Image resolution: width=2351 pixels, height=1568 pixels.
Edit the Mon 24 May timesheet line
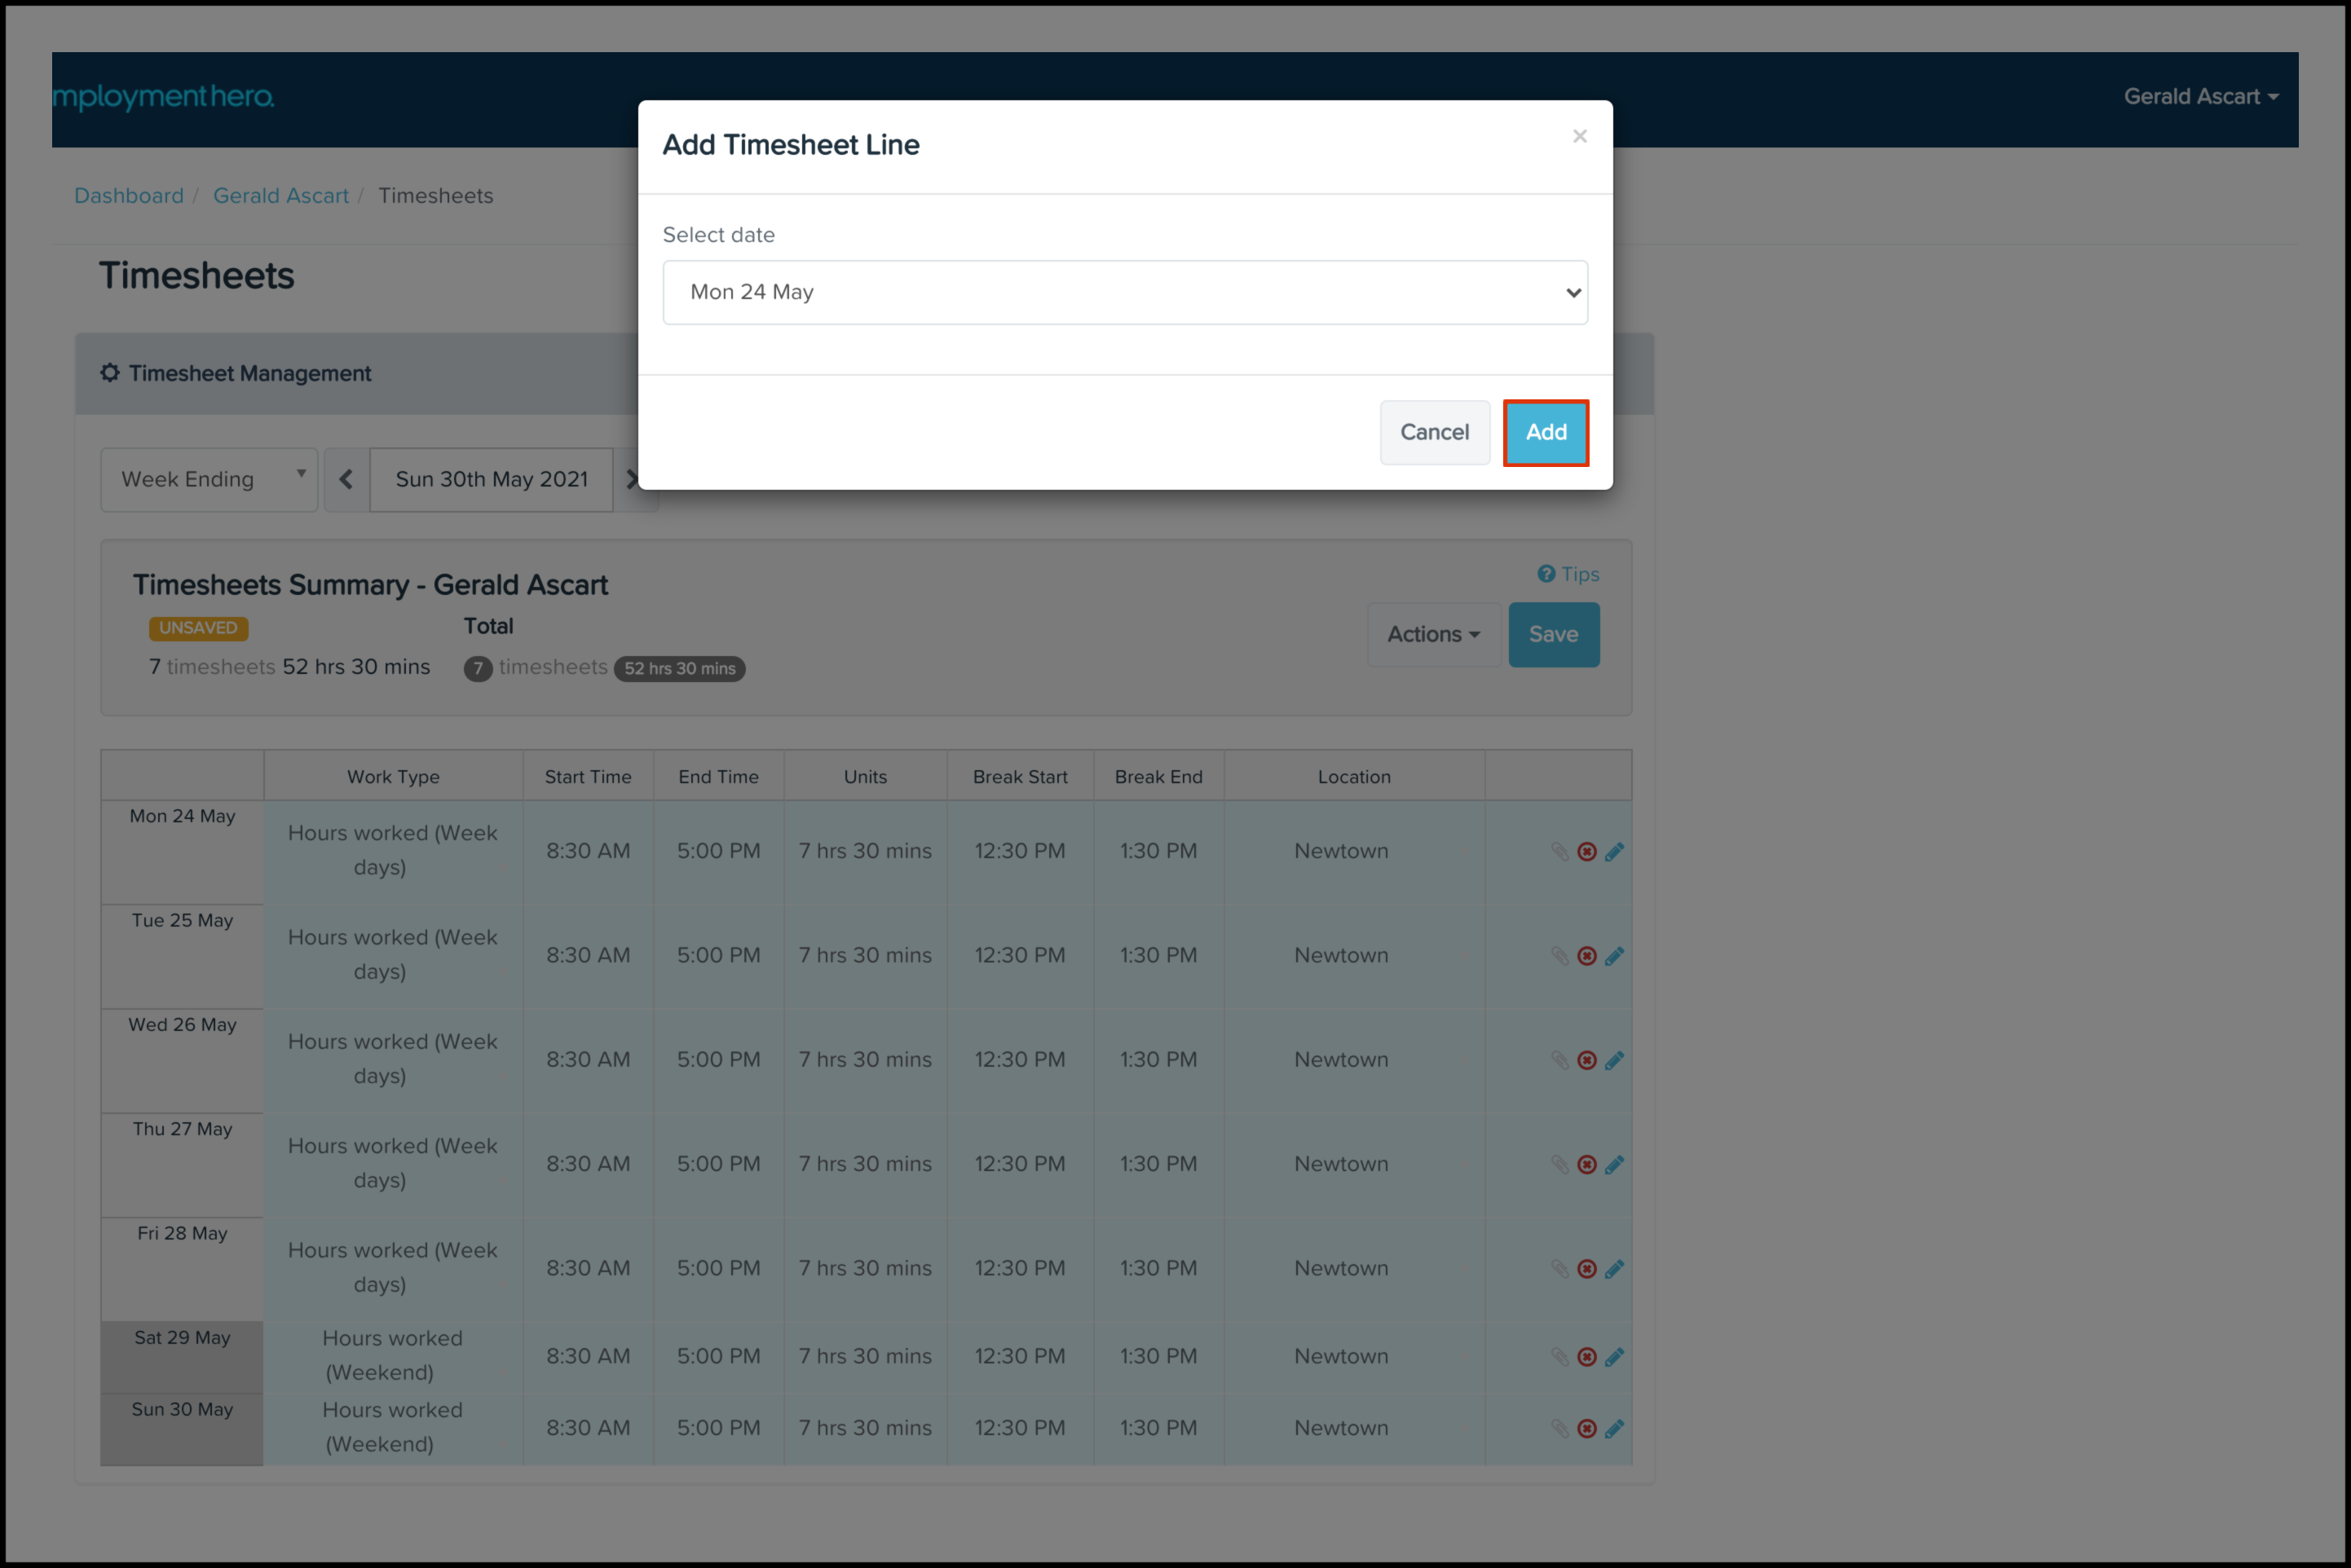point(1613,851)
